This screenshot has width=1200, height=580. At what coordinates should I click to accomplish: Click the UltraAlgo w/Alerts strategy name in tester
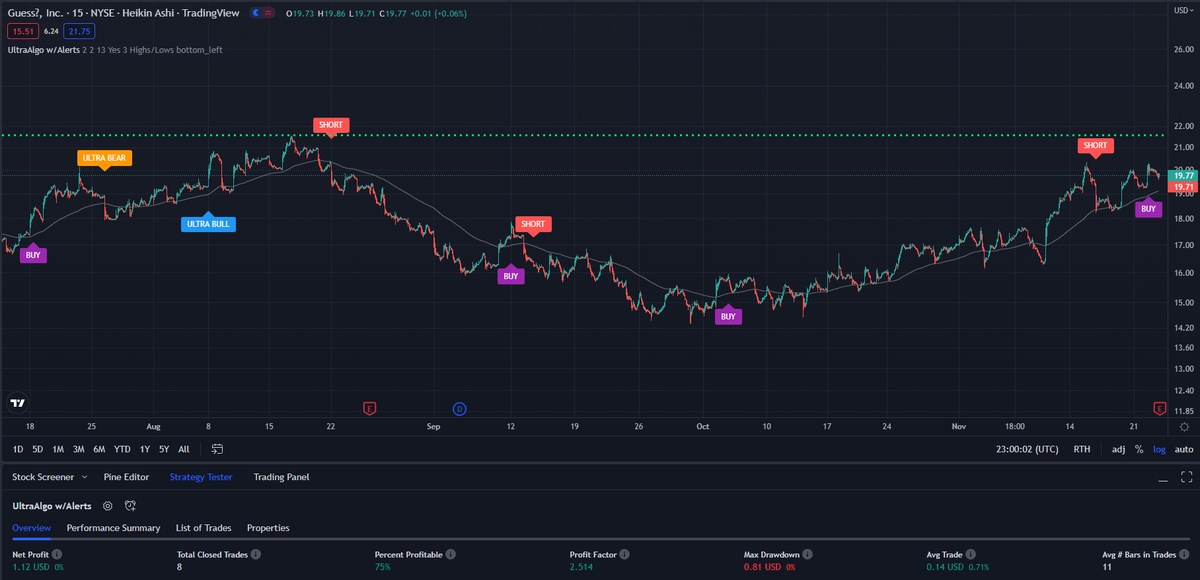[x=51, y=506]
